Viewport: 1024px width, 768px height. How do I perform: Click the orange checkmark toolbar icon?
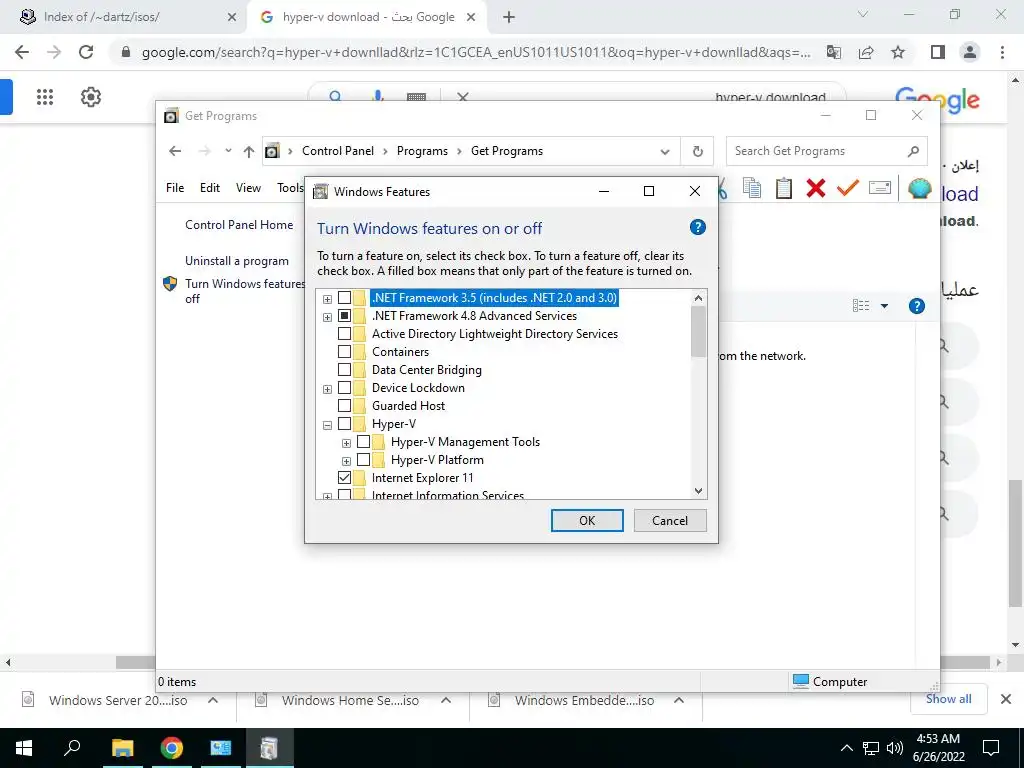coord(848,188)
